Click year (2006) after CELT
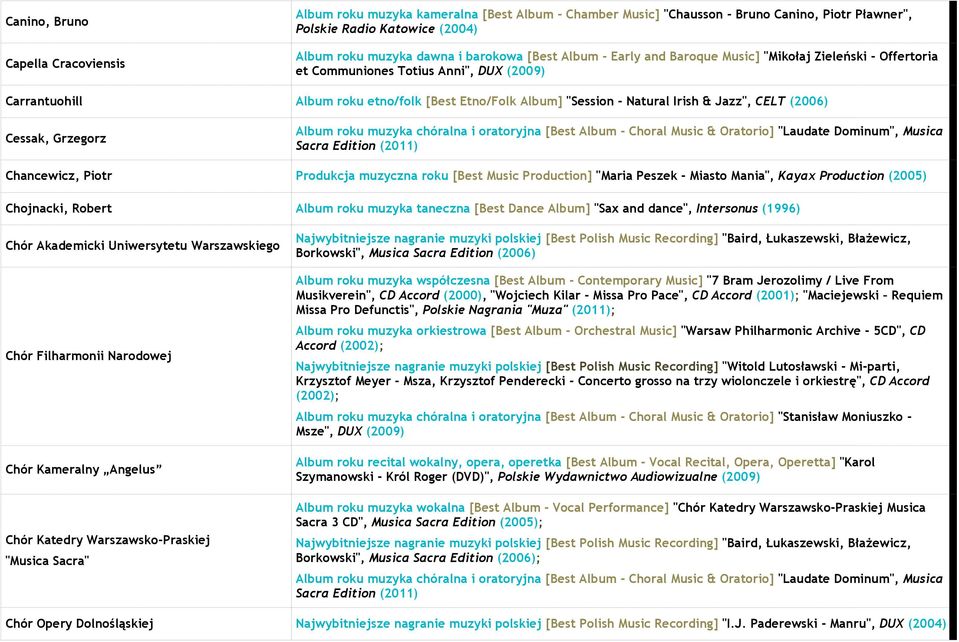The height and width of the screenshot is (642, 959). [x=809, y=101]
